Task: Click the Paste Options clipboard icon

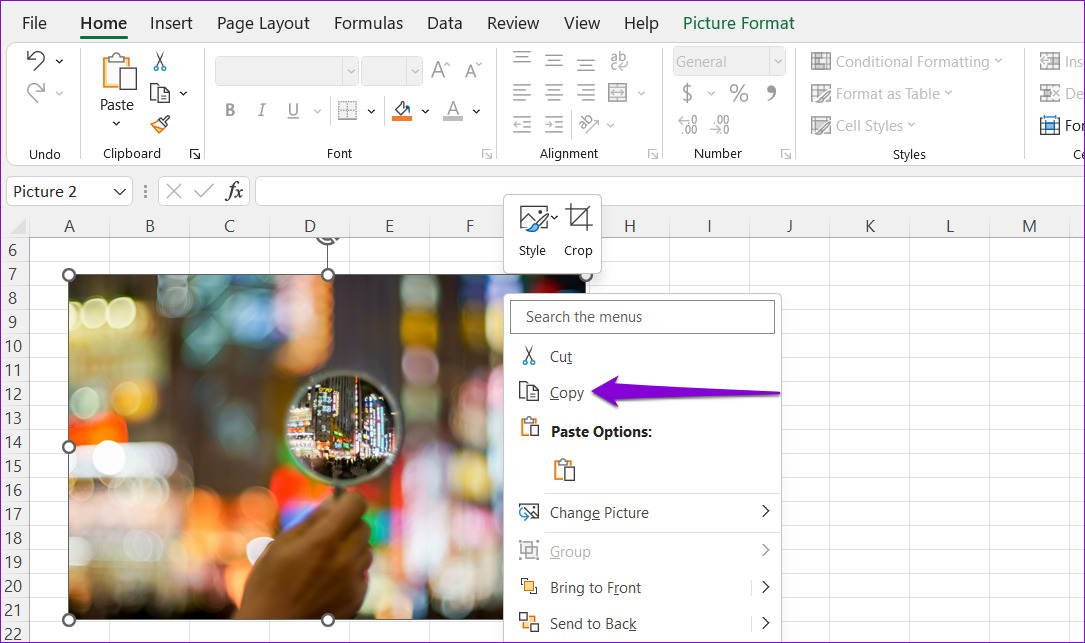Action: [565, 470]
